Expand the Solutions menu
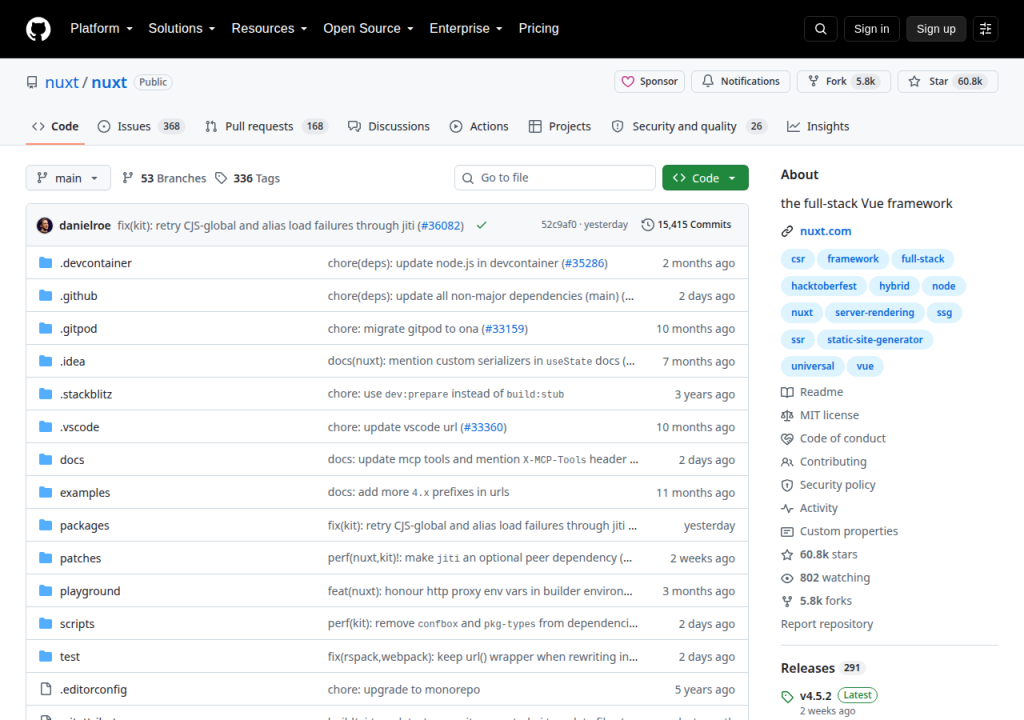The image size is (1024, 720). pyautogui.click(x=182, y=29)
